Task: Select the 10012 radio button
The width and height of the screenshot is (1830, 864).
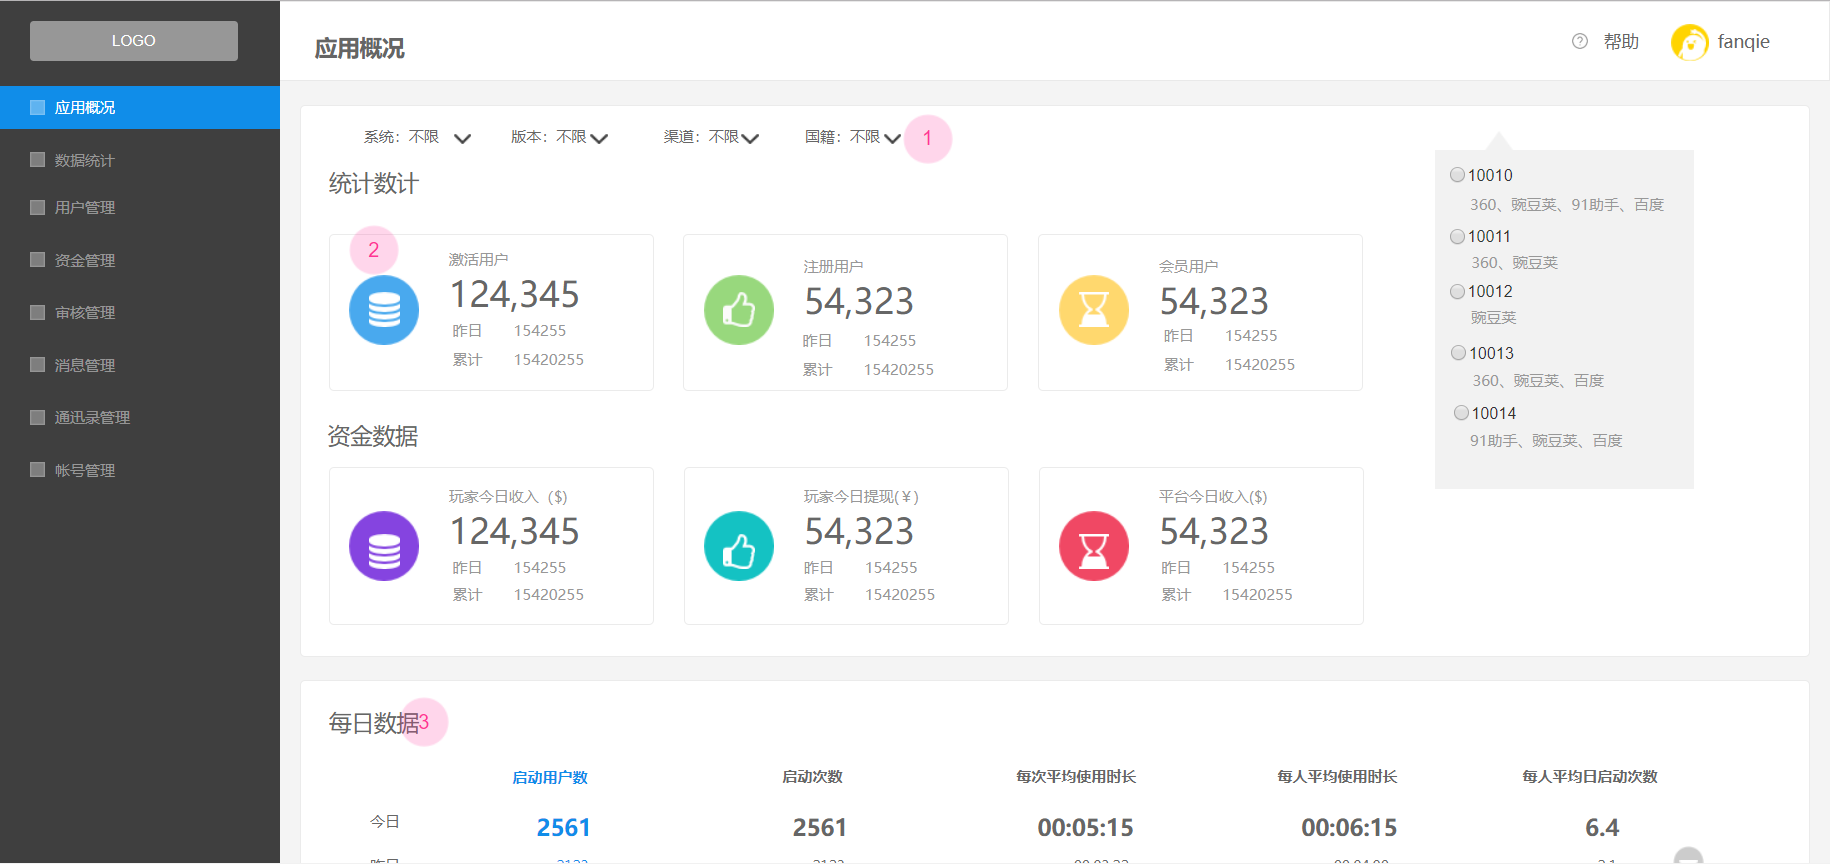Action: tap(1458, 291)
